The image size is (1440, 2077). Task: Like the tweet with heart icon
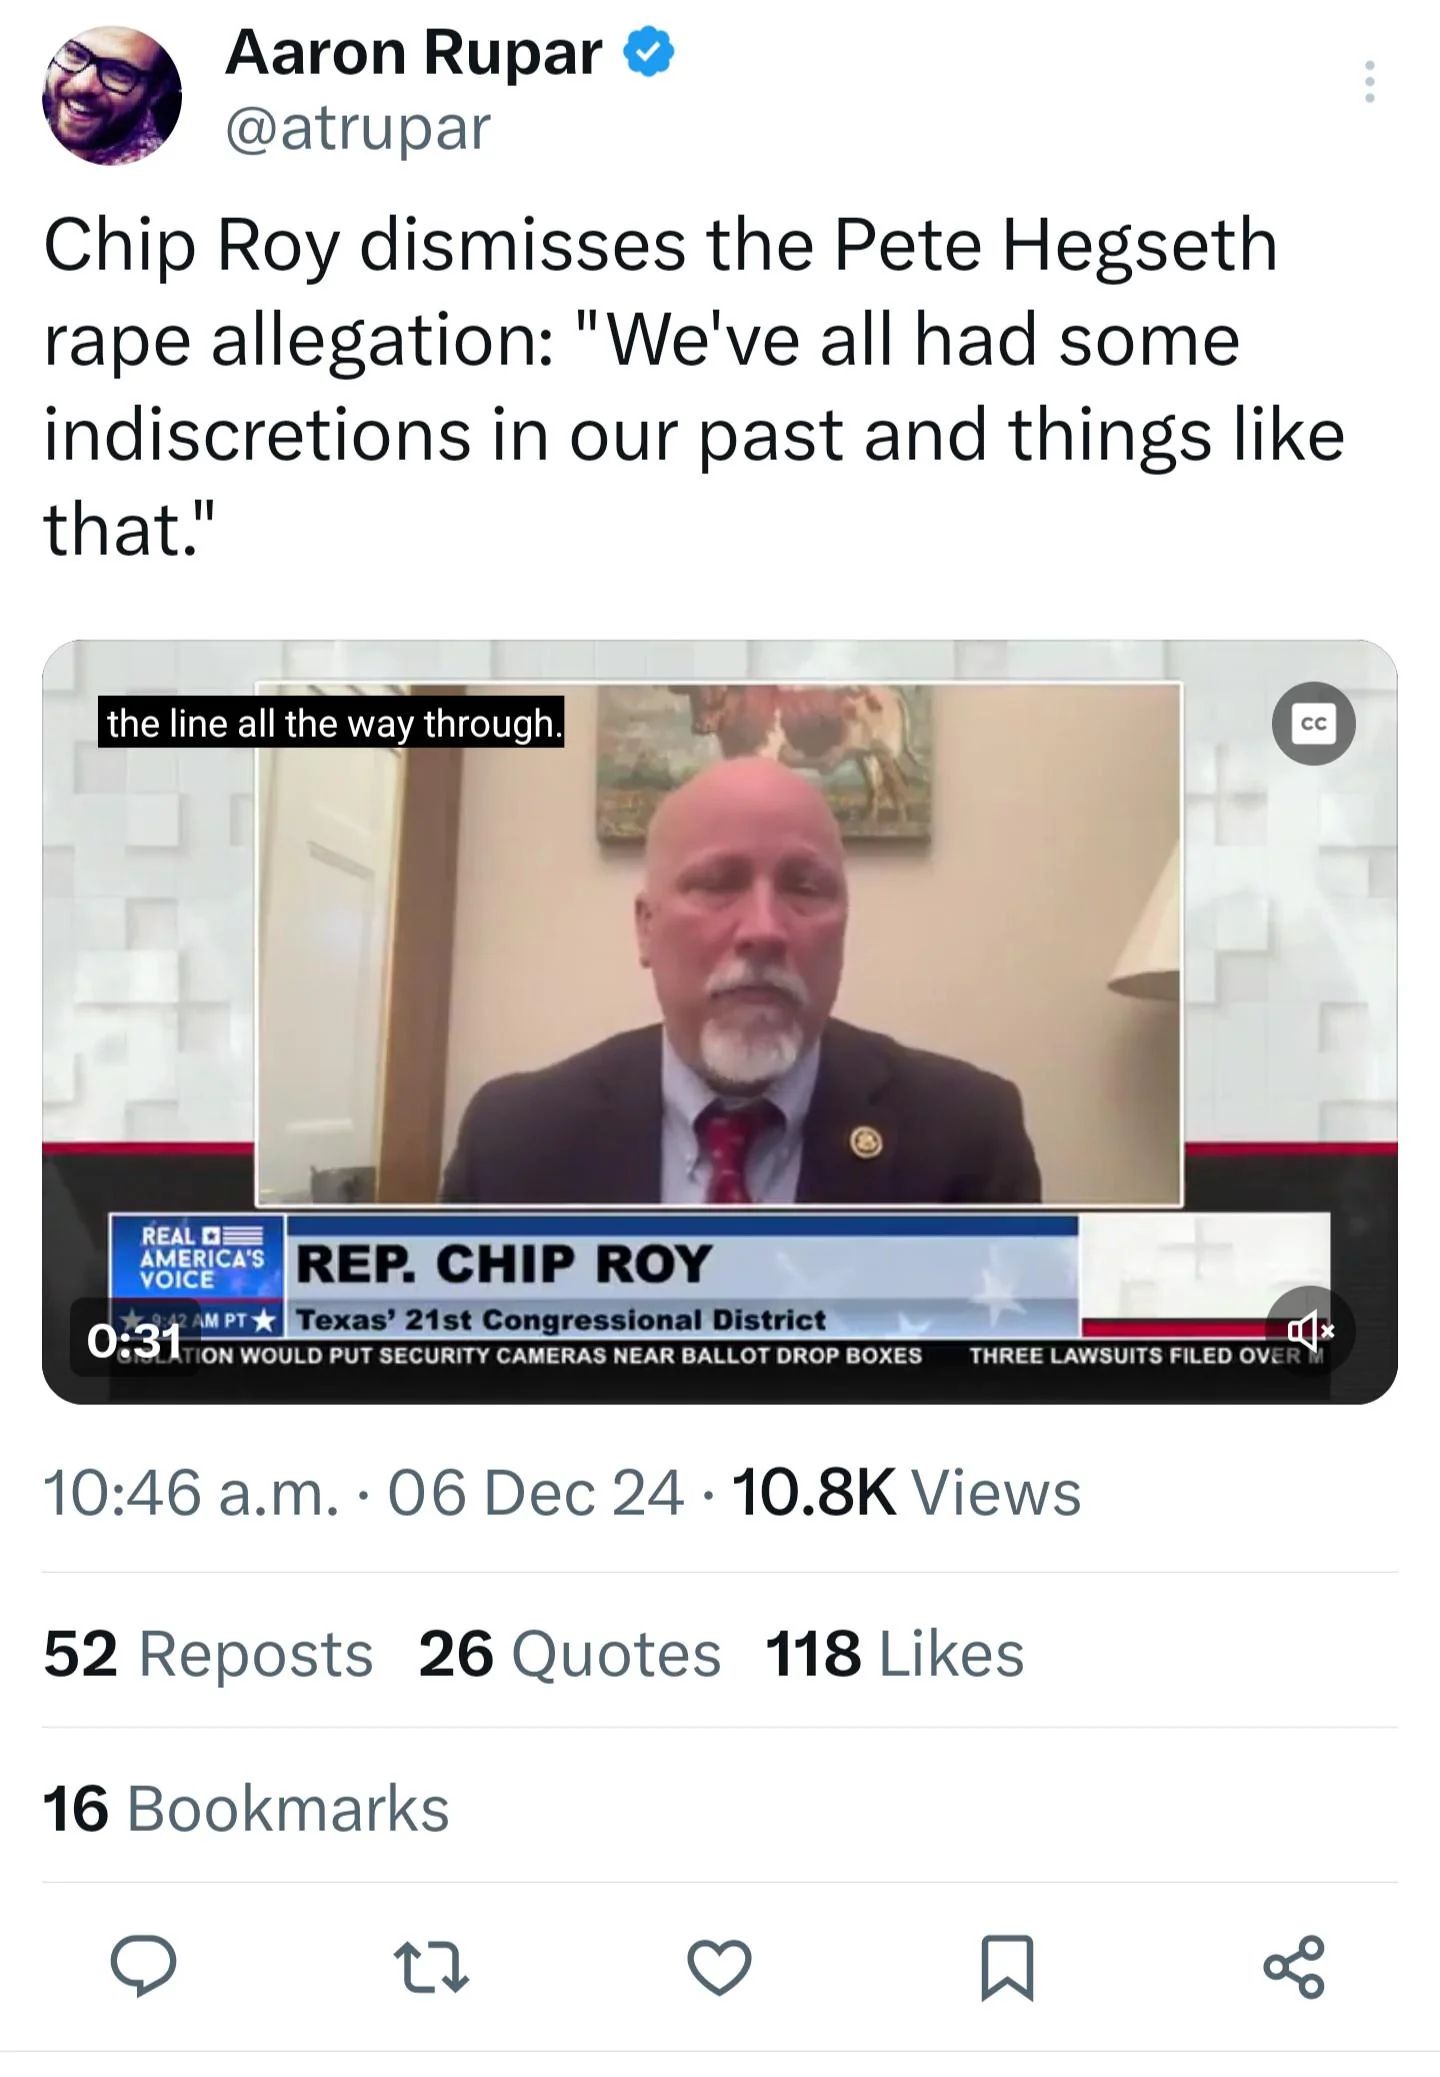pyautogui.click(x=719, y=1967)
